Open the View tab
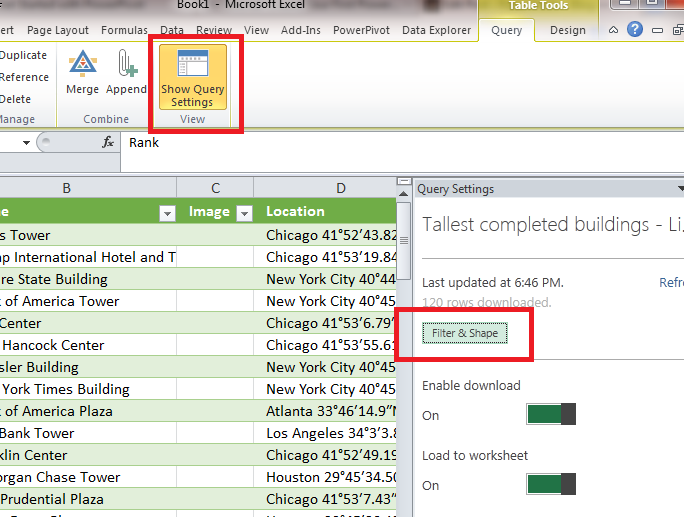This screenshot has width=684, height=520. 256,30
